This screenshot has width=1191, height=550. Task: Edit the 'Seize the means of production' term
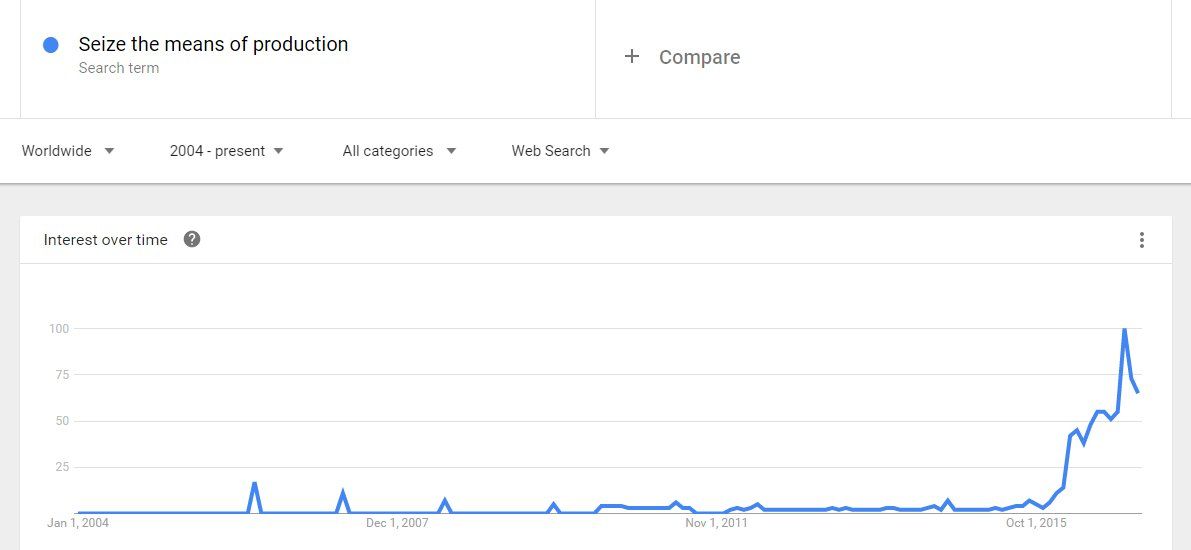click(x=213, y=44)
